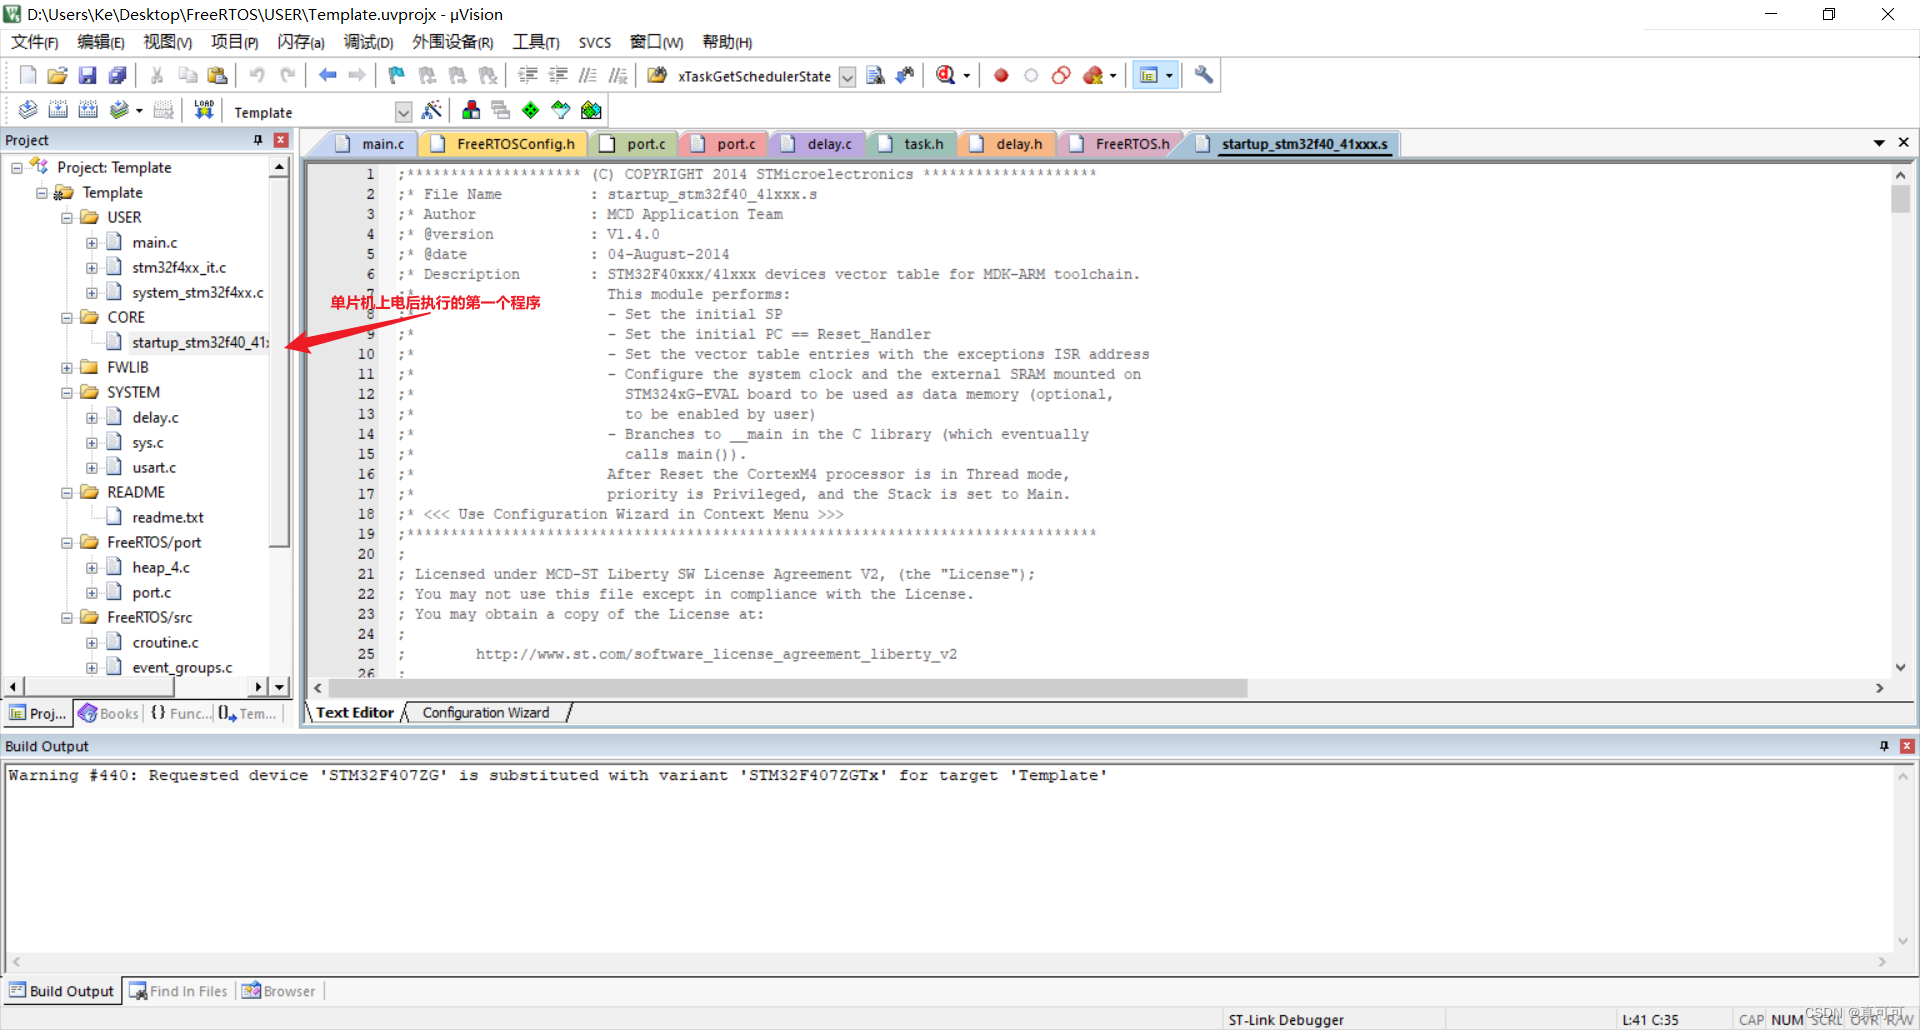
Task: Download code to flash with the LOAD button
Action: [x=203, y=110]
